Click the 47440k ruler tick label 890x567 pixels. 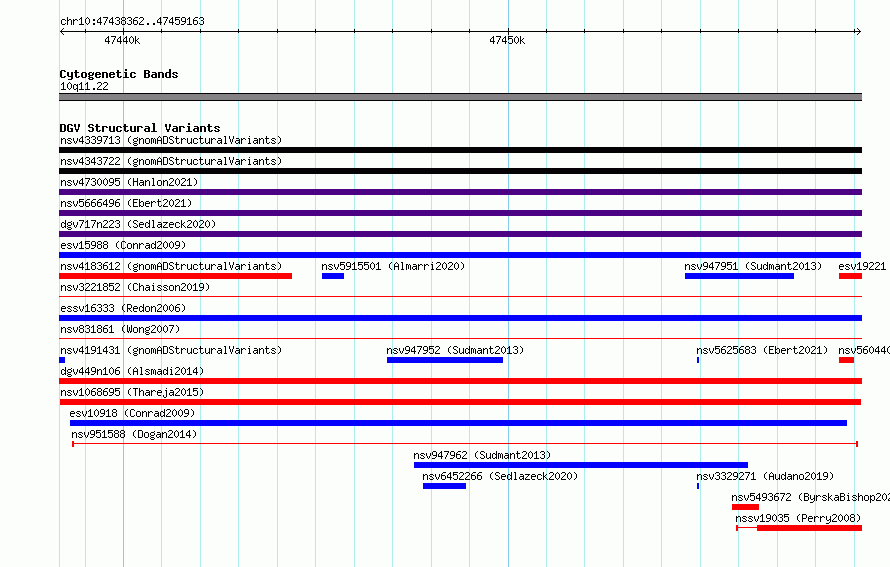(x=122, y=40)
